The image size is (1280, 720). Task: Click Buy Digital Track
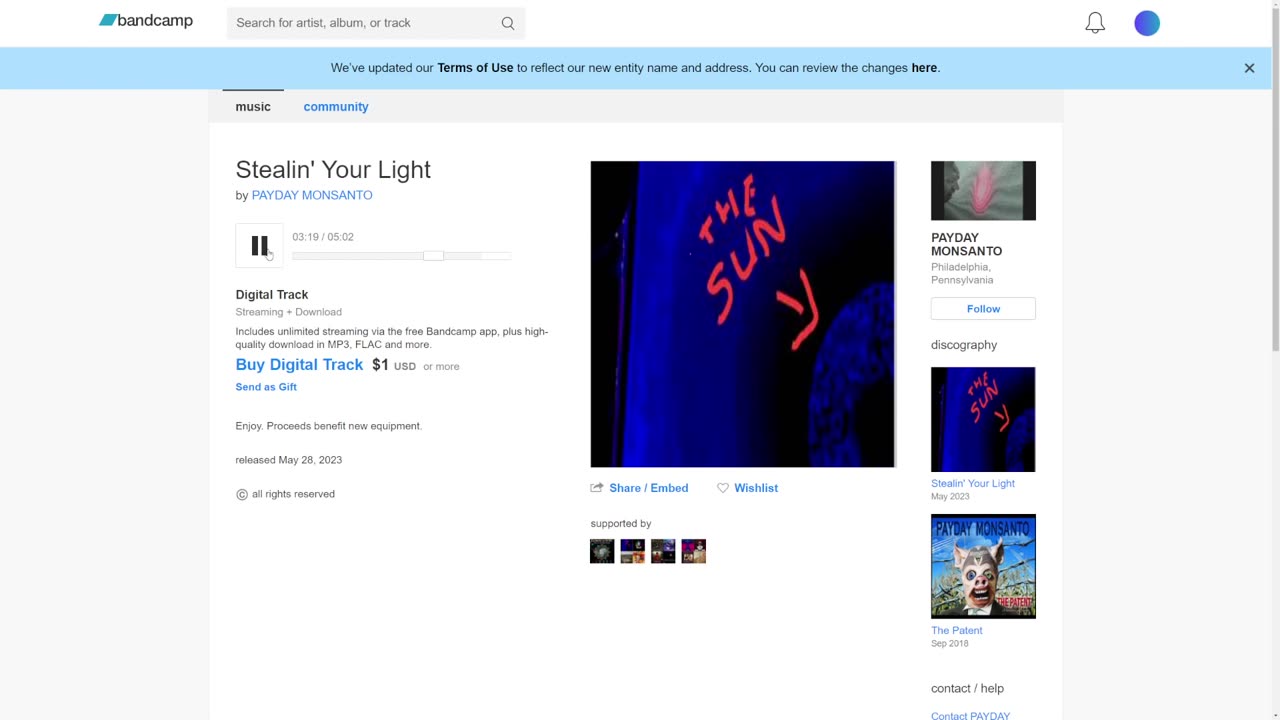click(x=299, y=365)
